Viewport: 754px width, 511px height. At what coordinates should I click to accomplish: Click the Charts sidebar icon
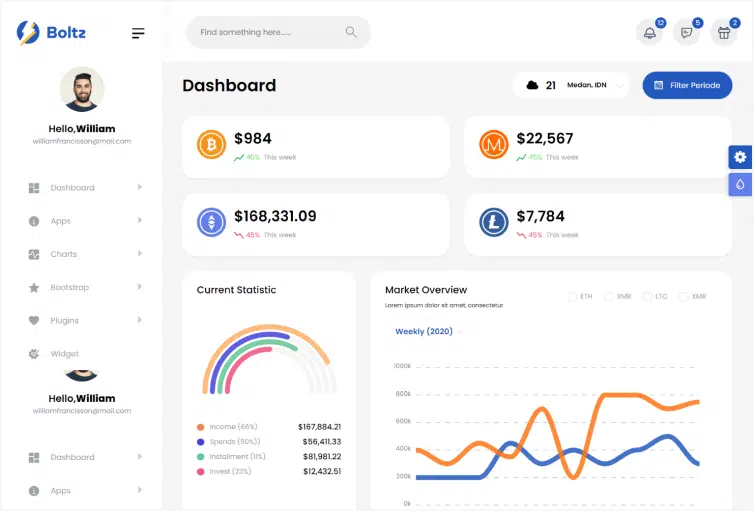pos(34,254)
